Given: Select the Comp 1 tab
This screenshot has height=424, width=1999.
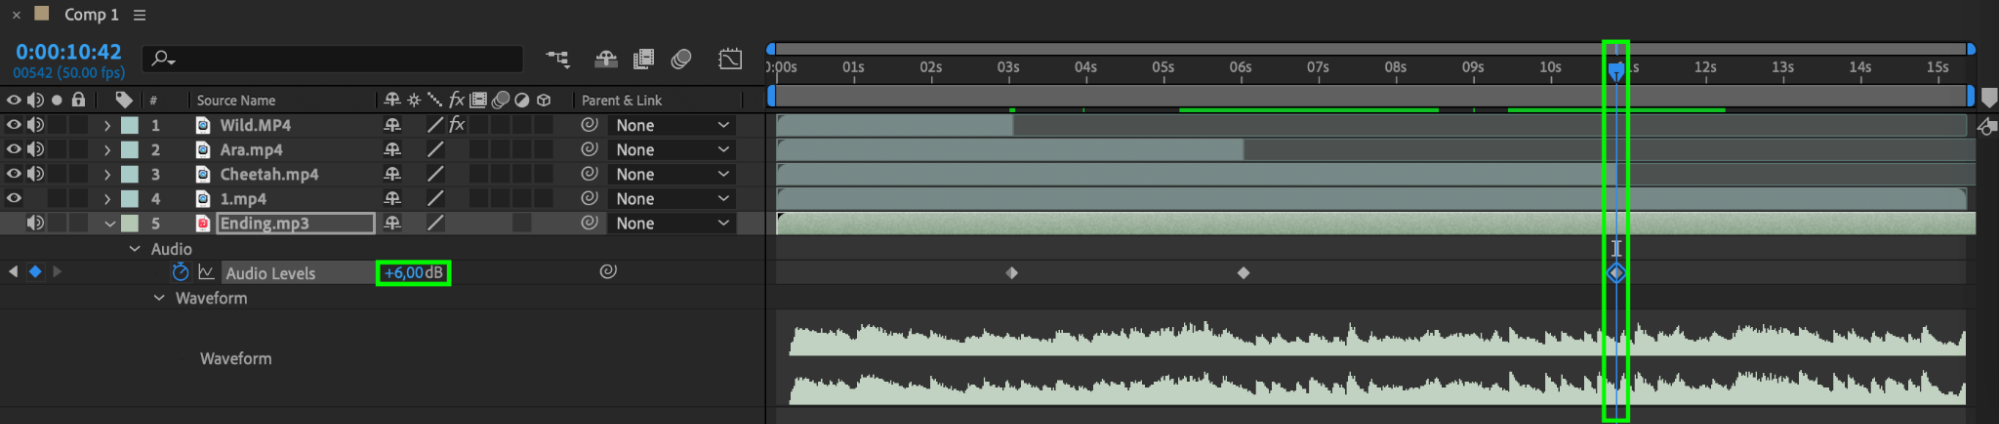Looking at the screenshot, I should (x=91, y=14).
